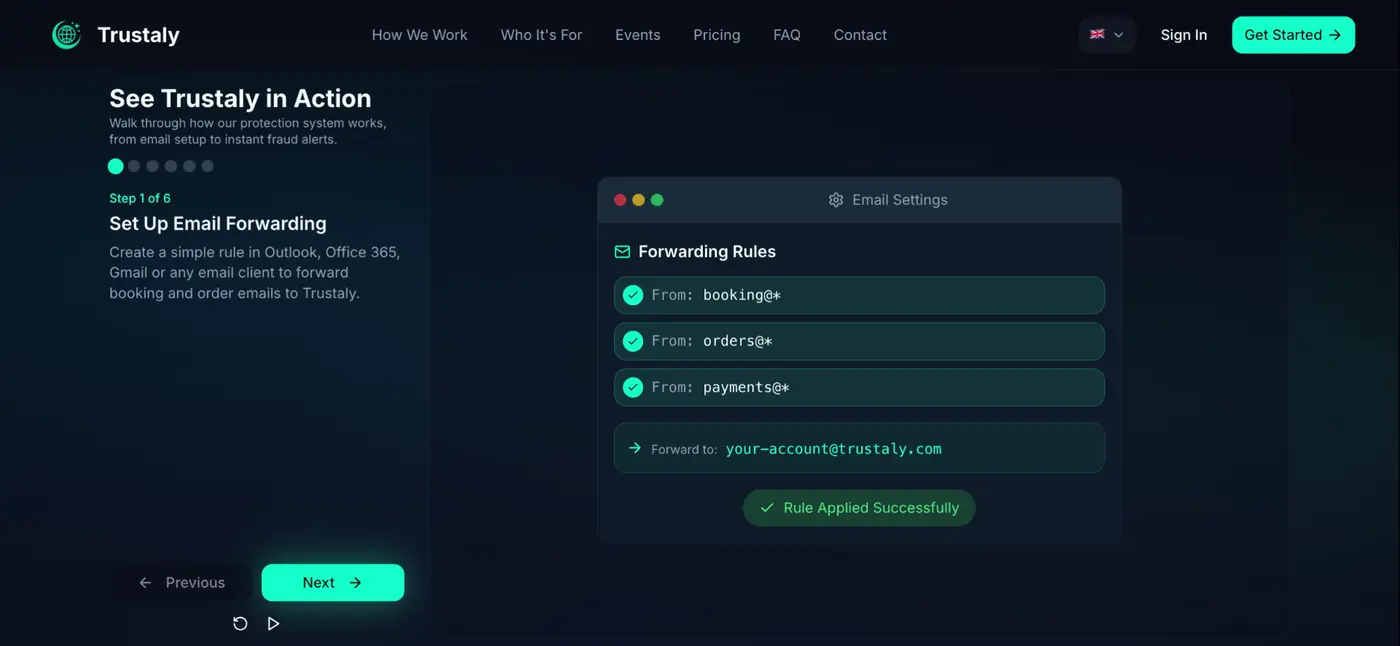Click the Sign In link

[1184, 35]
